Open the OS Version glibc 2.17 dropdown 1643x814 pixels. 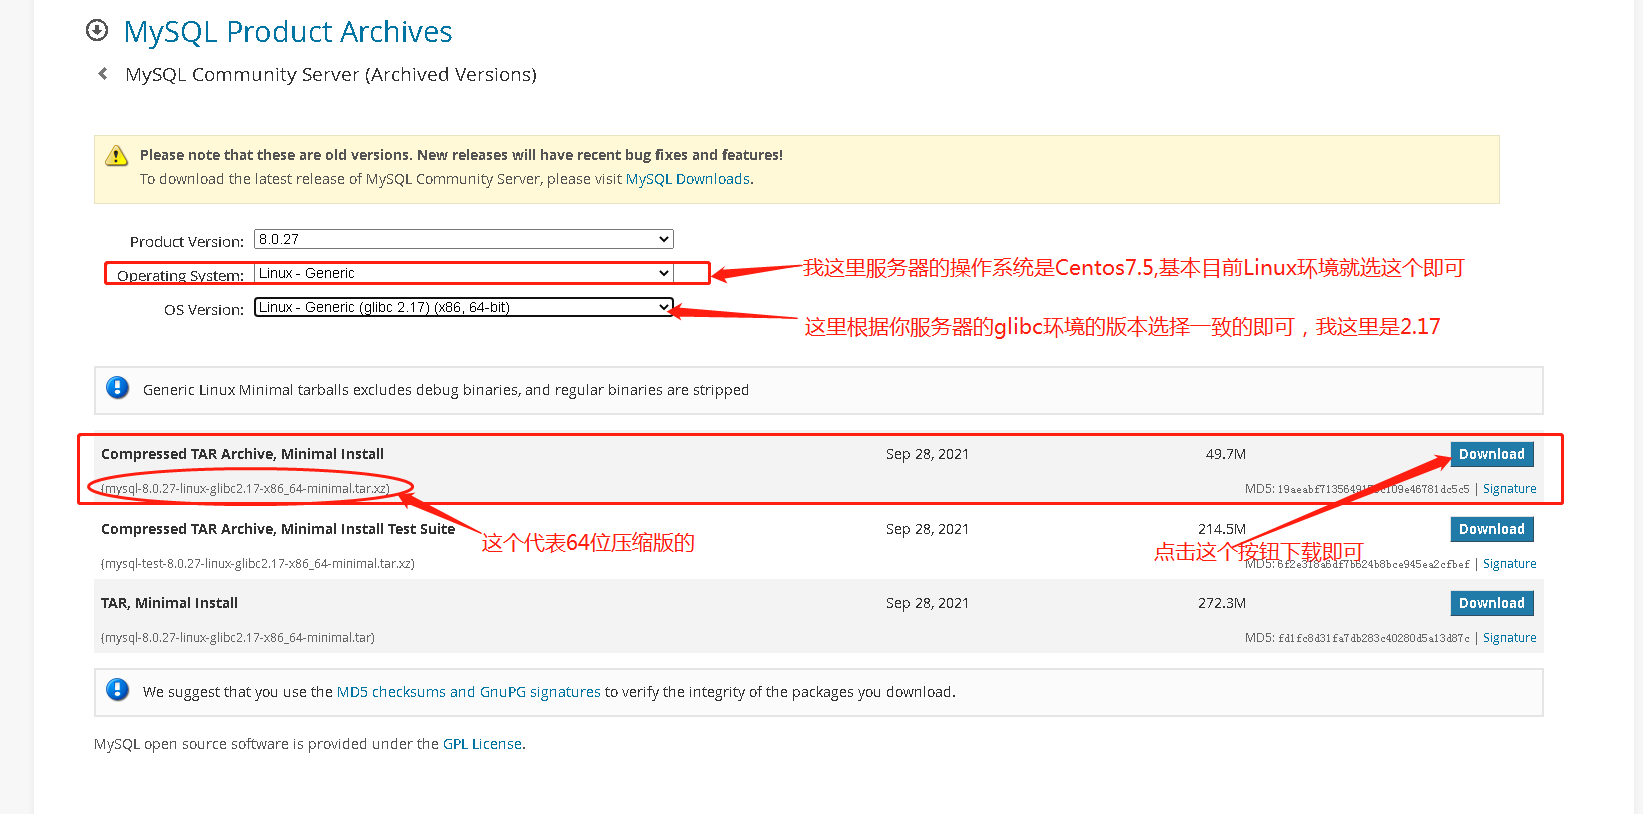click(464, 307)
